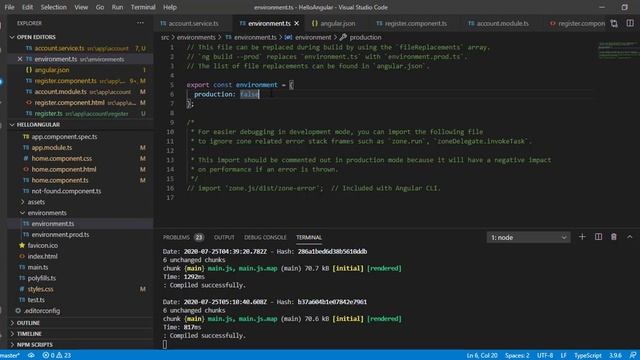Open the Selection menu
This screenshot has width=640, height=360.
[53, 7]
